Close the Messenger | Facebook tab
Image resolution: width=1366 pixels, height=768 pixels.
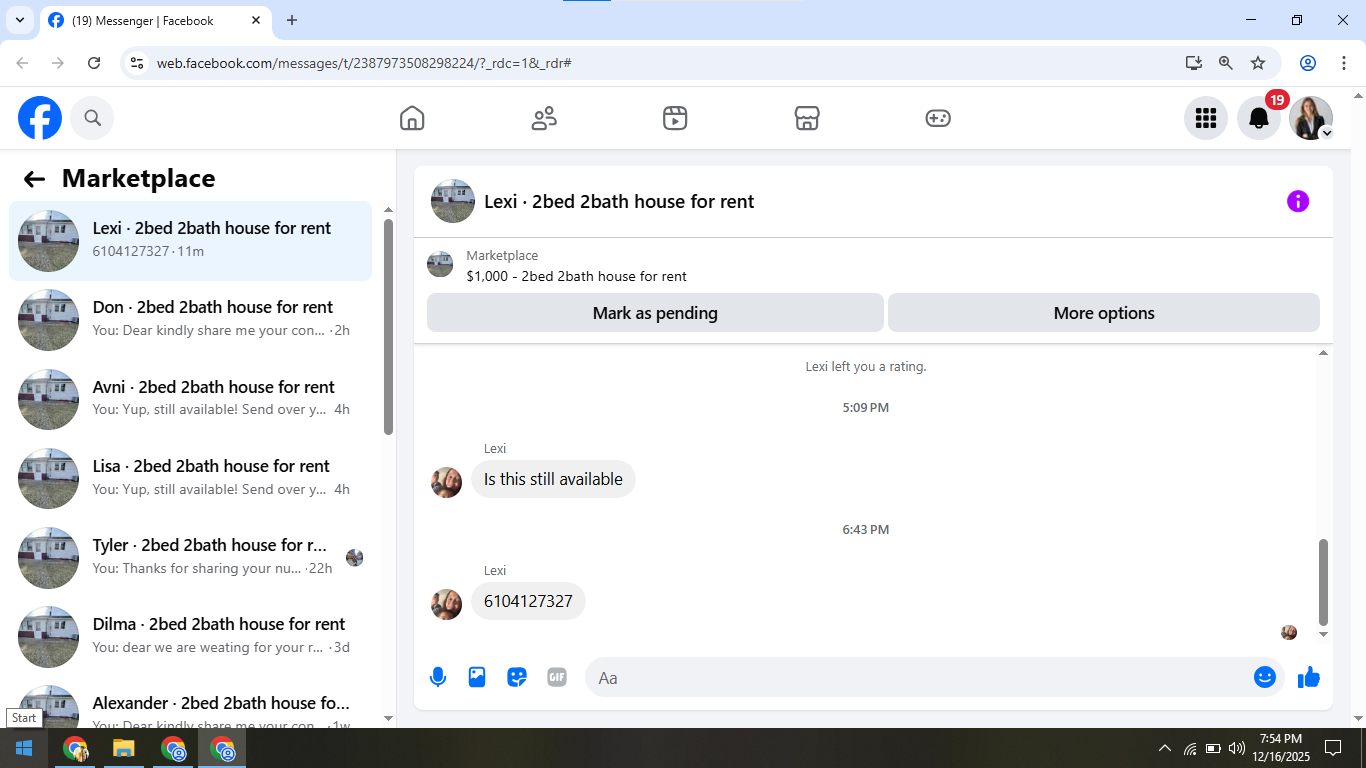click(x=256, y=20)
